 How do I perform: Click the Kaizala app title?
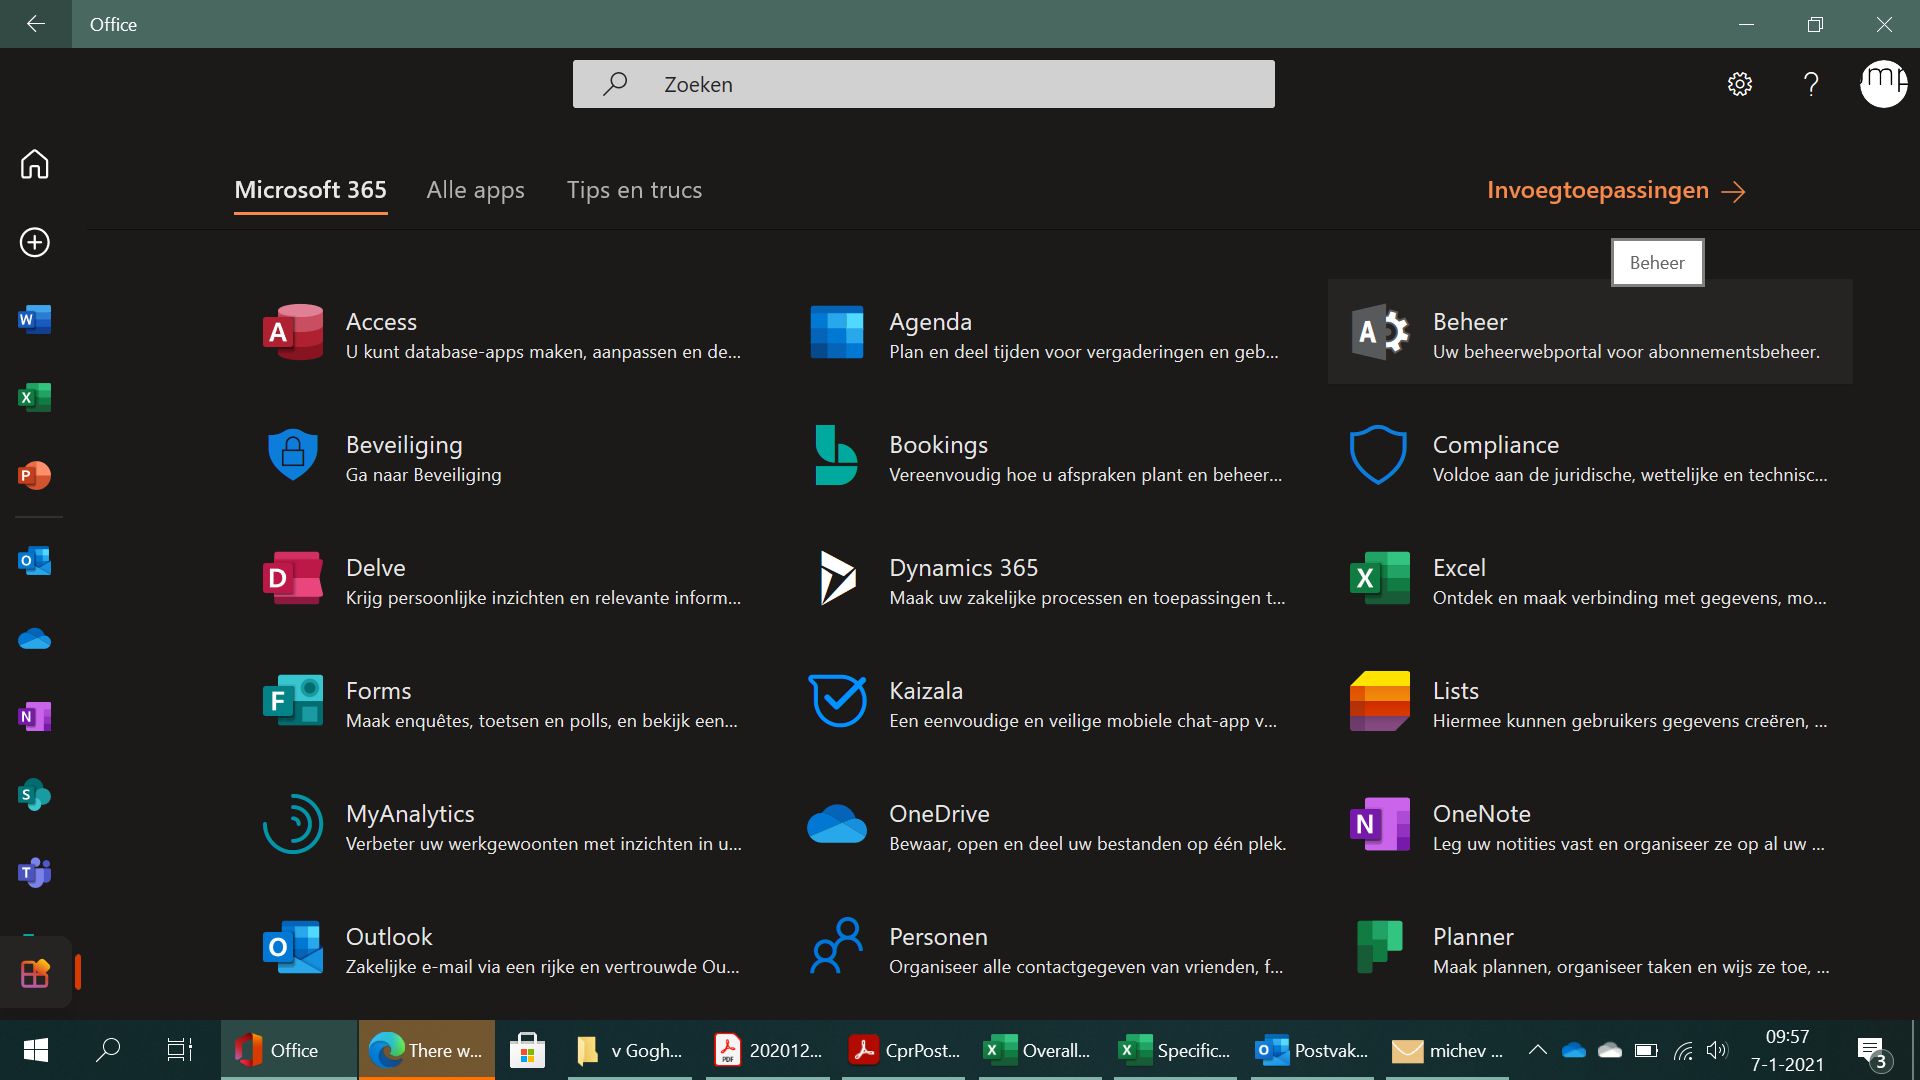(926, 691)
